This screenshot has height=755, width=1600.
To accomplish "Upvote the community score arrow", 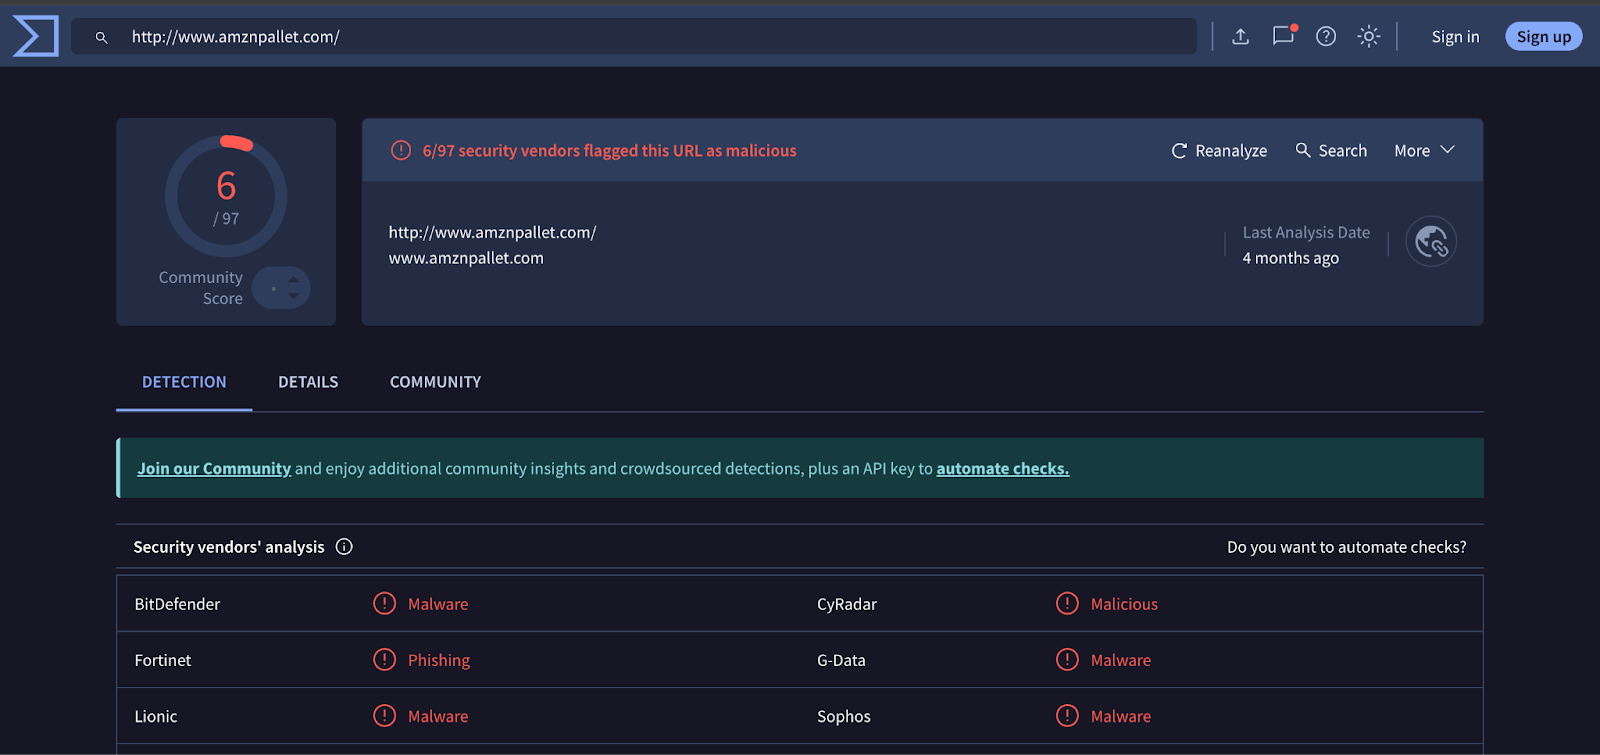I will (x=294, y=280).
